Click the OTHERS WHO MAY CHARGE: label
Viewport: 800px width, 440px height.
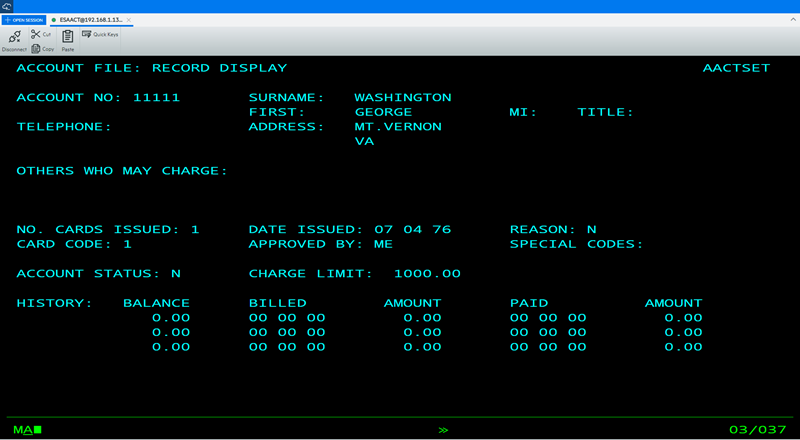pyautogui.click(x=122, y=171)
